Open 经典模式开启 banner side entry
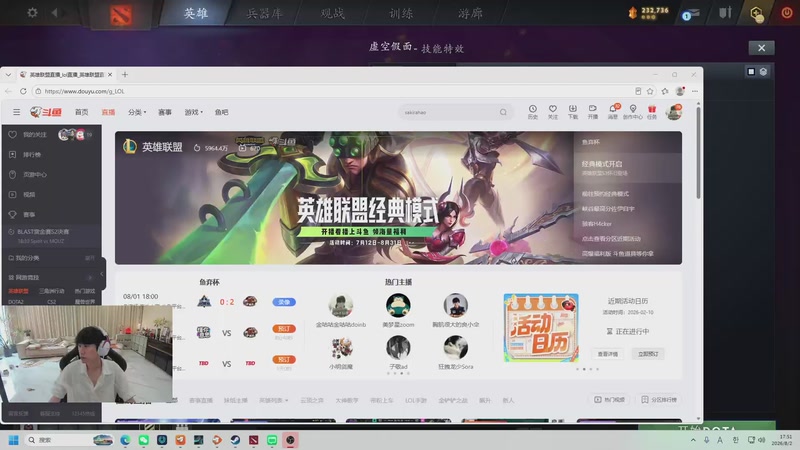800x450 pixels. click(628, 167)
